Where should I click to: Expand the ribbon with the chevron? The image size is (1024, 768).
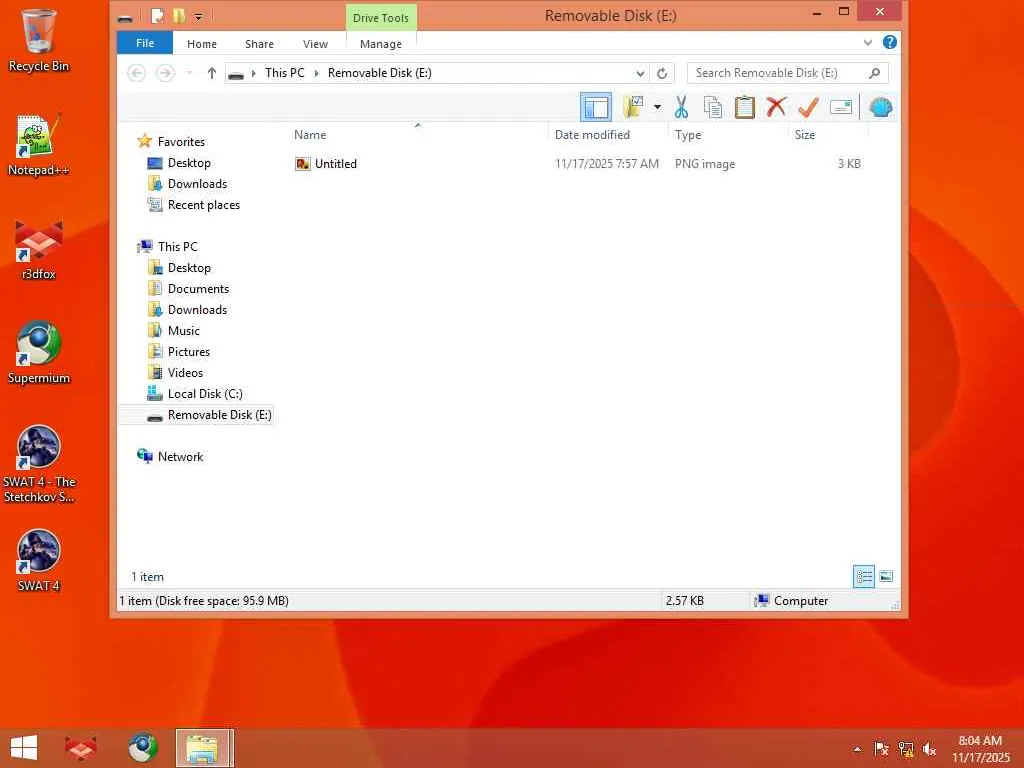868,42
